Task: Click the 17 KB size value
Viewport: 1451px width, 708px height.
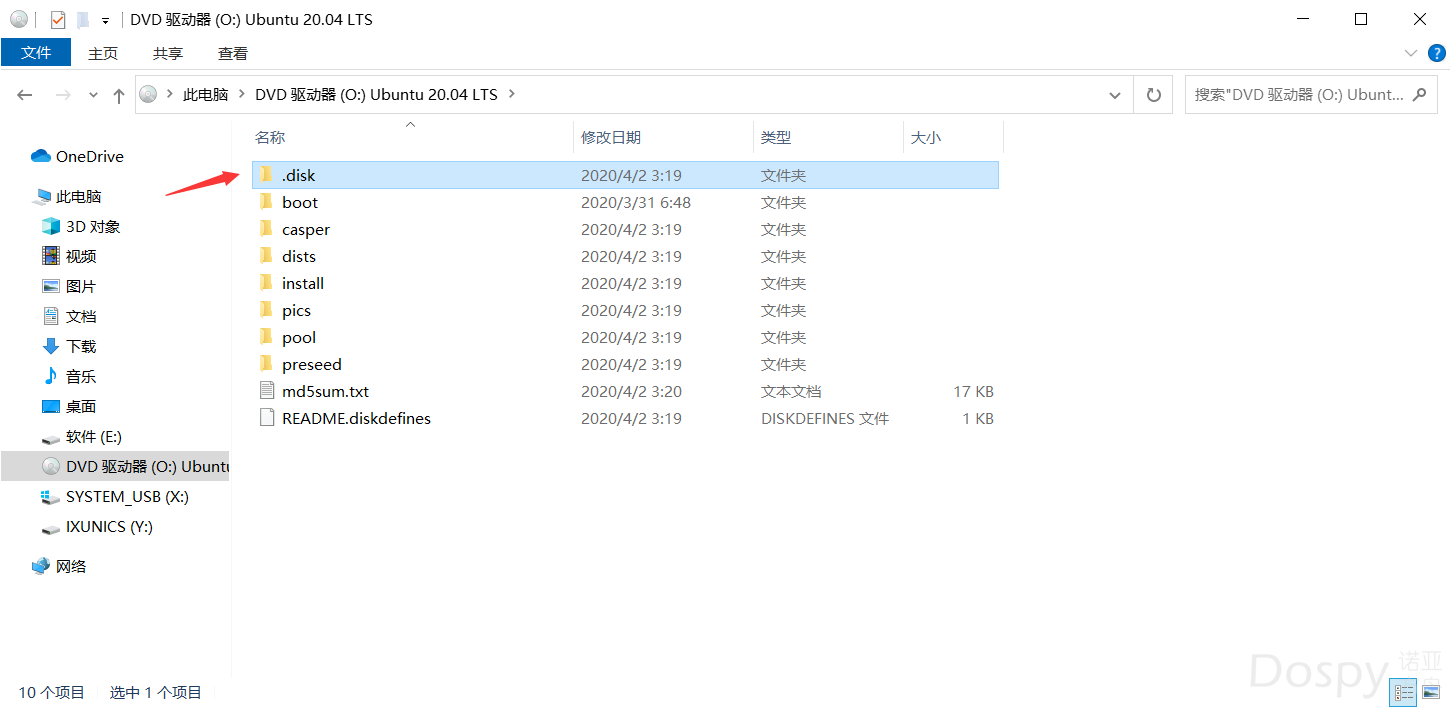Action: point(973,391)
